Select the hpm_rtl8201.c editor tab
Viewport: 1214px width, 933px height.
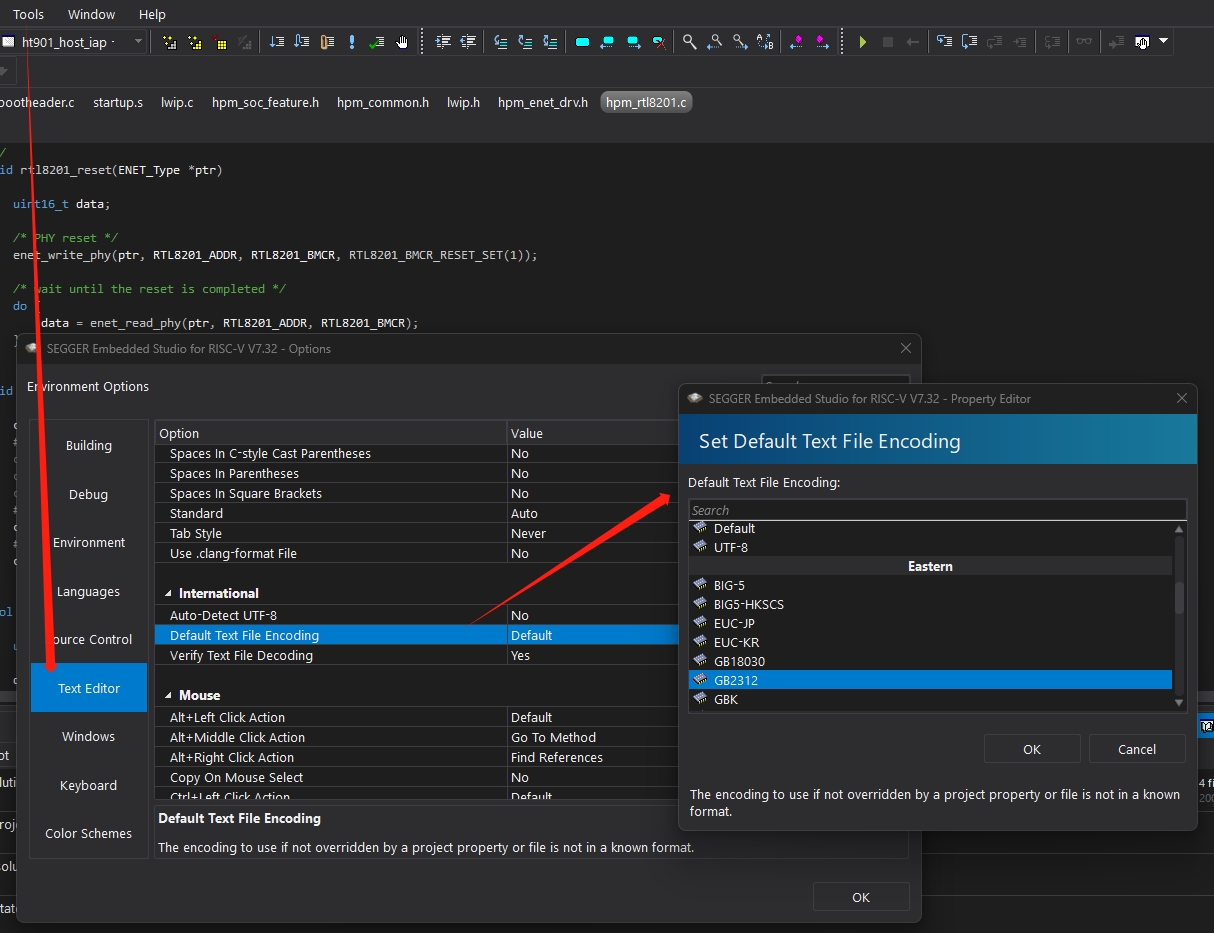(x=647, y=102)
